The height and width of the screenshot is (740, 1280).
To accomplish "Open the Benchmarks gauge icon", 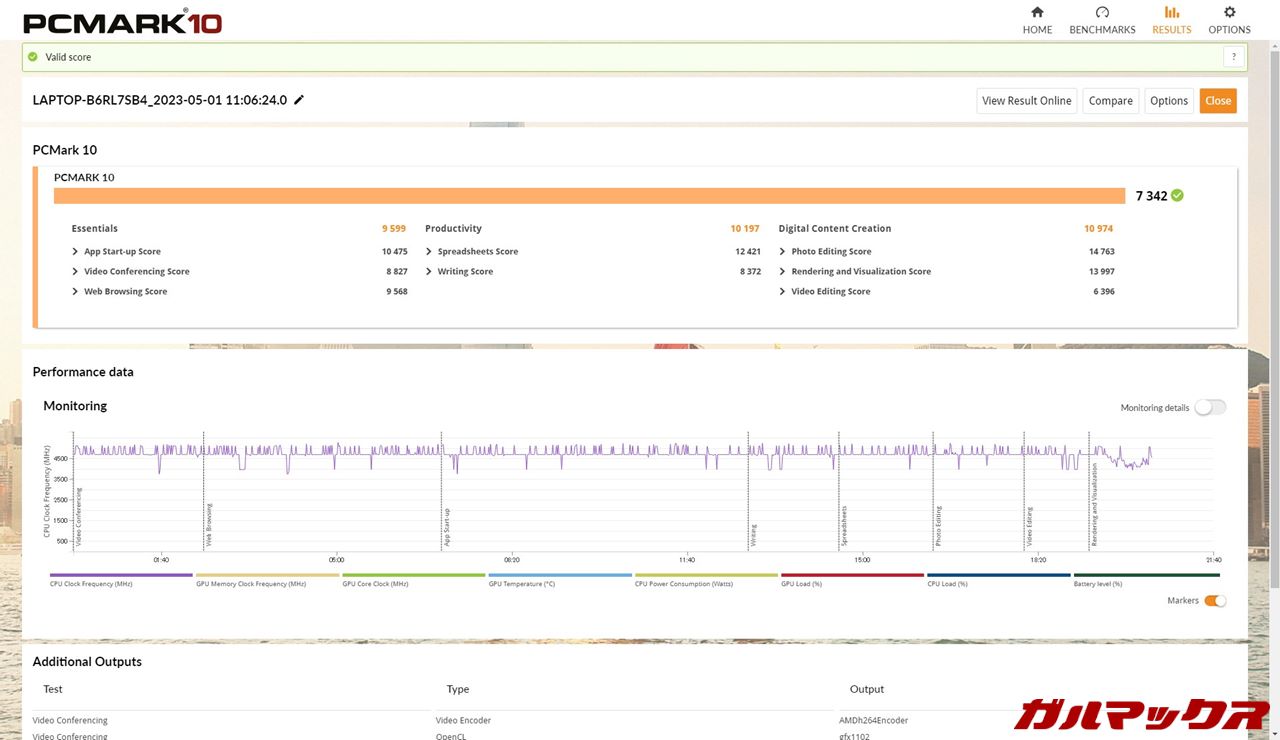I will tap(1102, 13).
